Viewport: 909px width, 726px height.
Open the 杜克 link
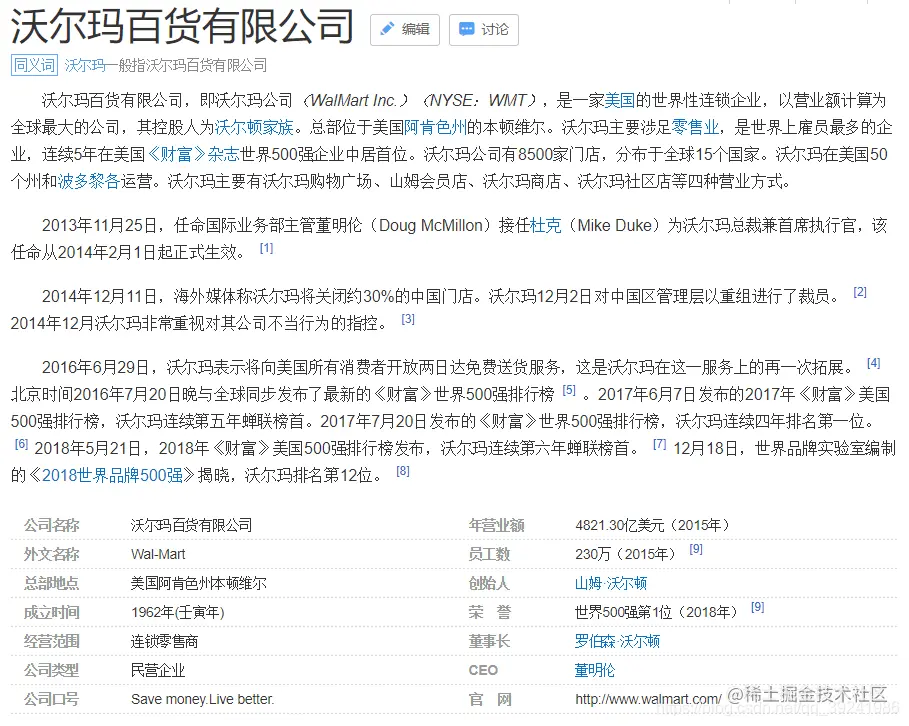pos(546,225)
